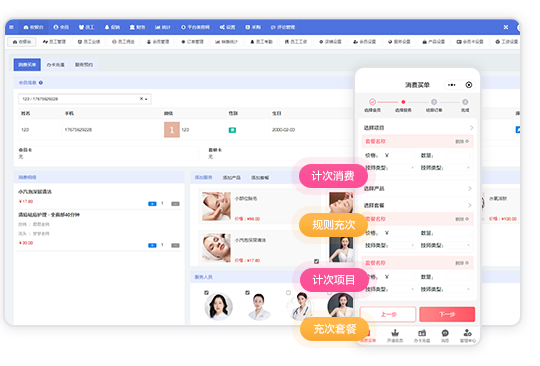540x366 pixels.
Task: Open 财务 in the top blue navigation
Action: tap(137, 27)
